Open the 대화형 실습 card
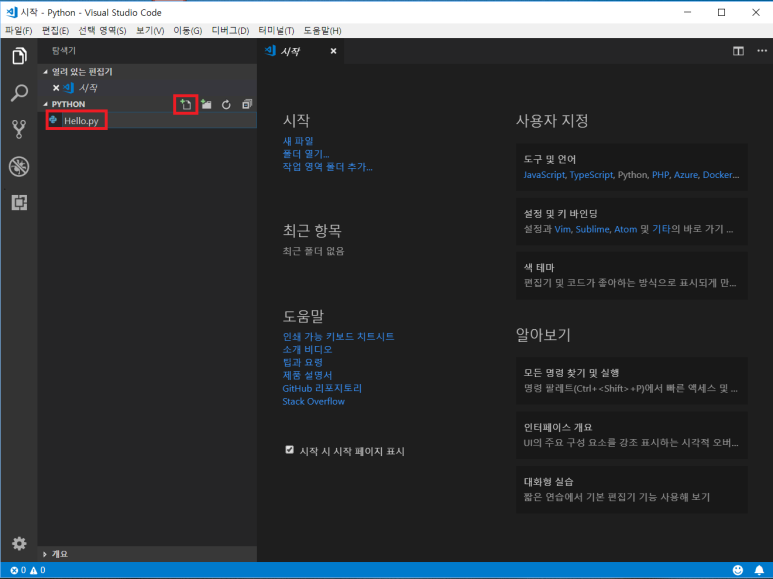 click(x=632, y=489)
